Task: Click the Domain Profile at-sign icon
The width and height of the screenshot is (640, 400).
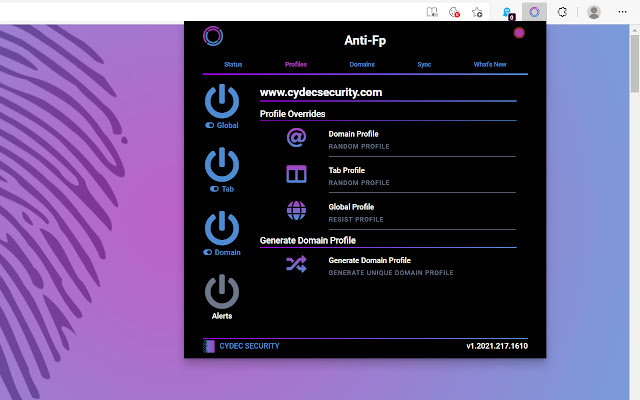Action: [x=296, y=138]
